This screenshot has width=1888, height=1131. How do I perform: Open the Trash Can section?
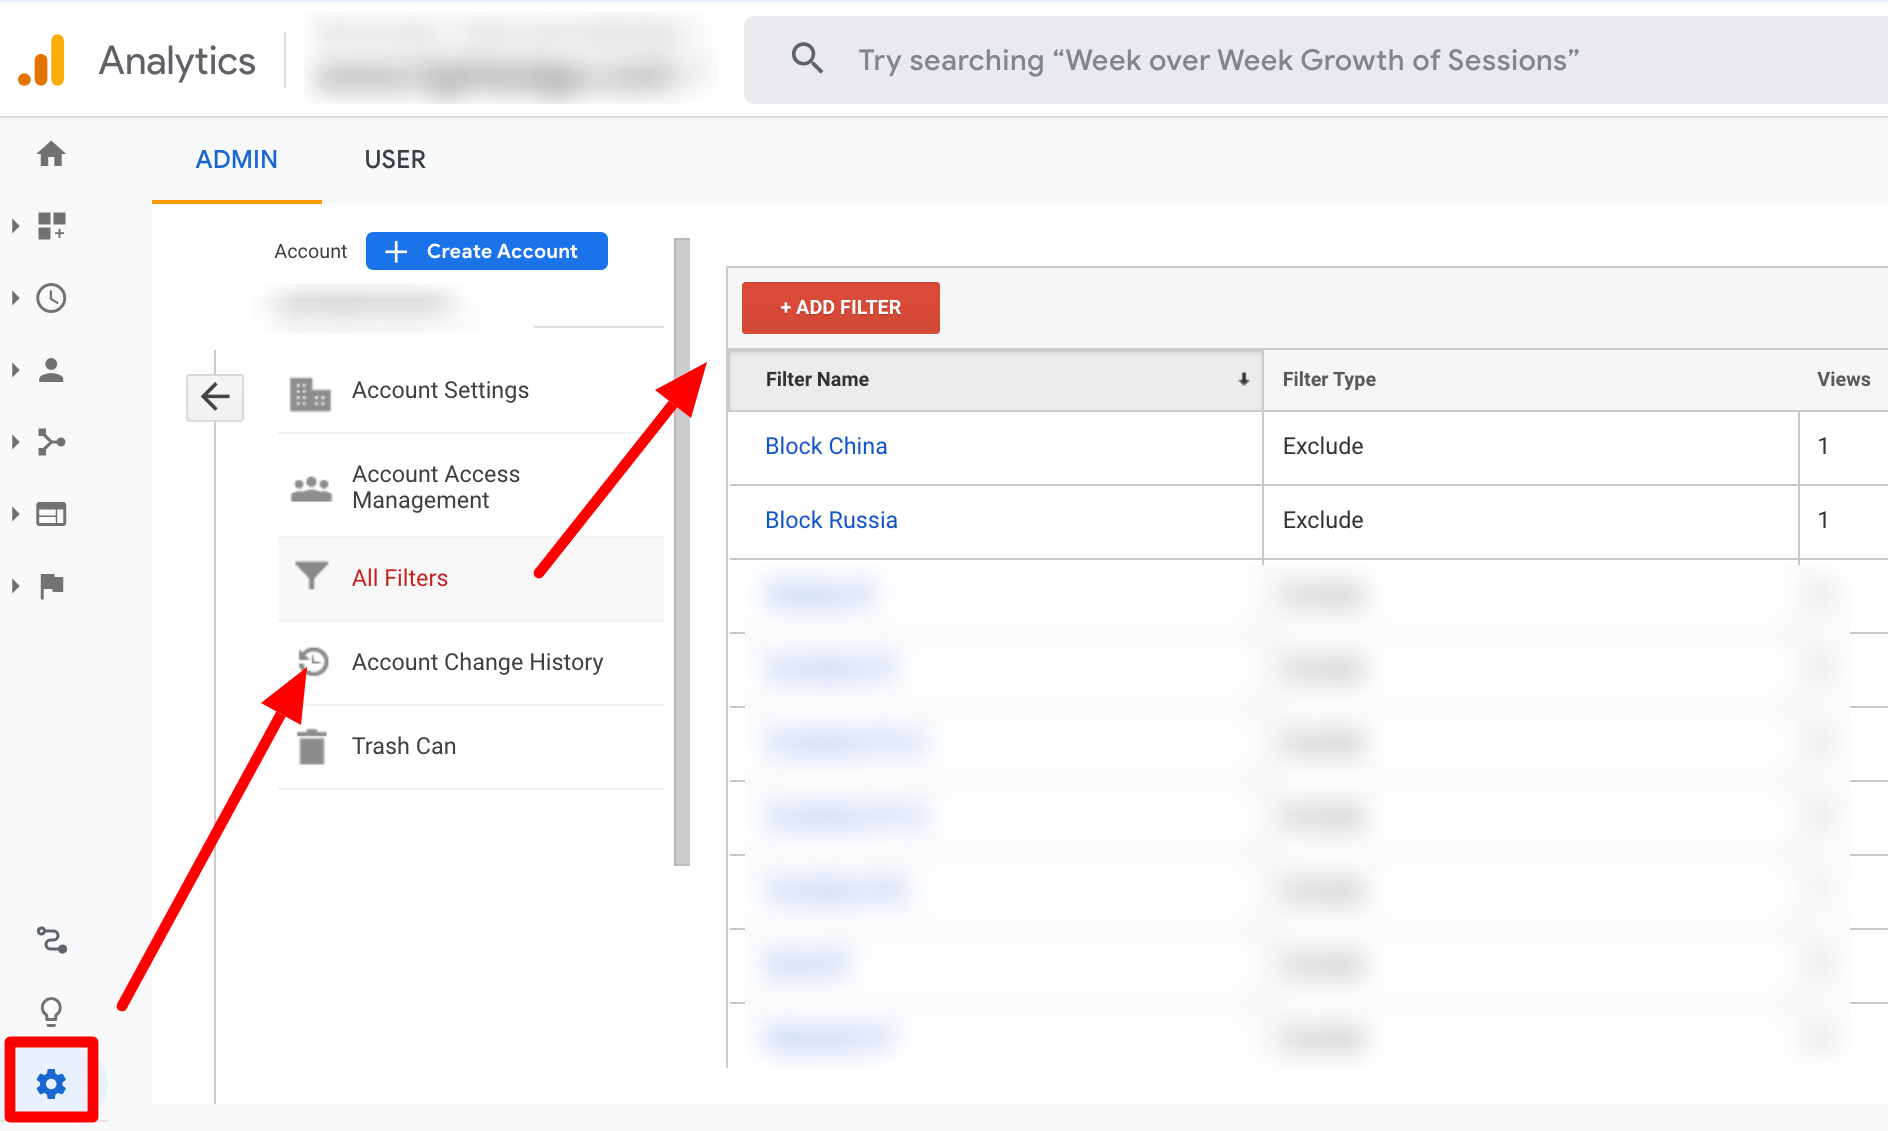[x=403, y=745]
